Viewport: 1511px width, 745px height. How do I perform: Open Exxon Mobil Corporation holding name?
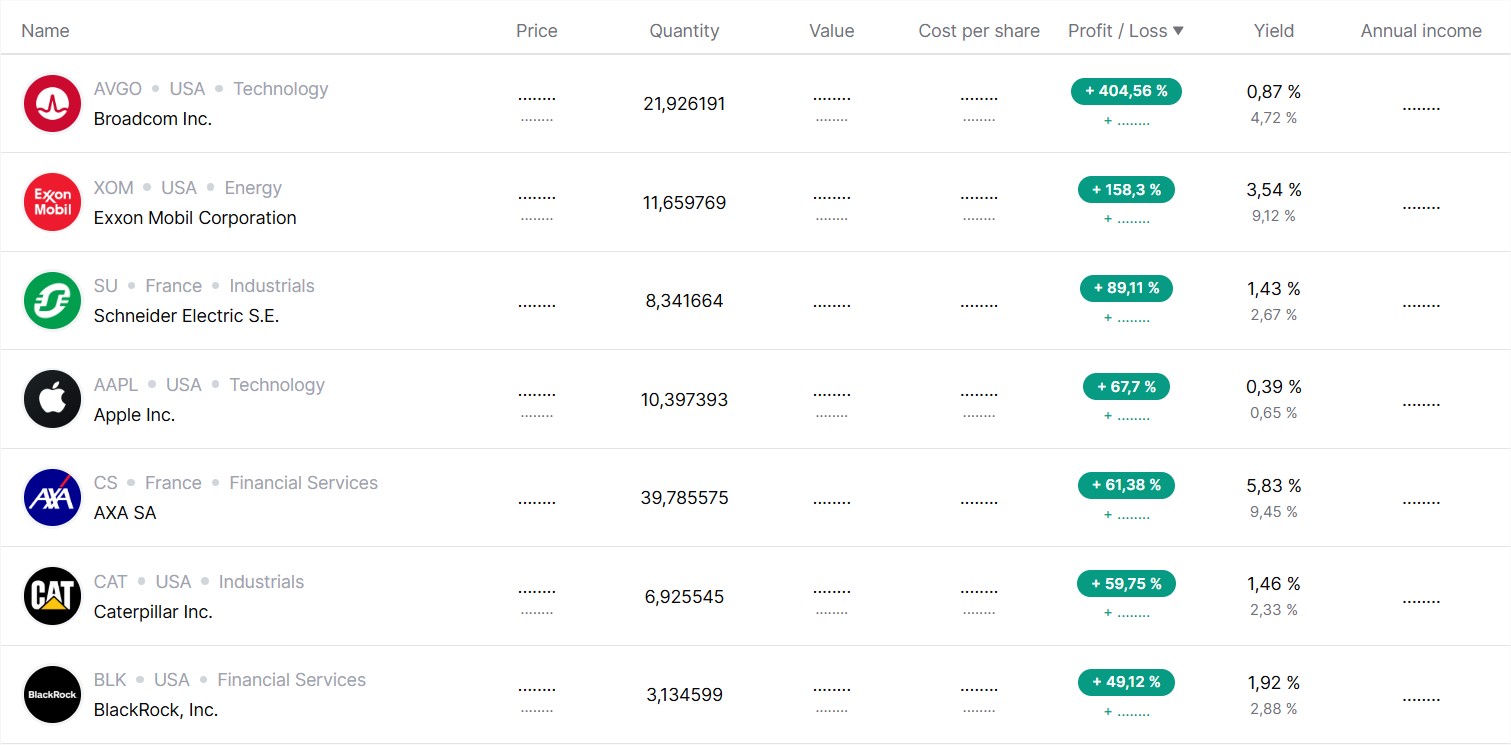point(195,218)
